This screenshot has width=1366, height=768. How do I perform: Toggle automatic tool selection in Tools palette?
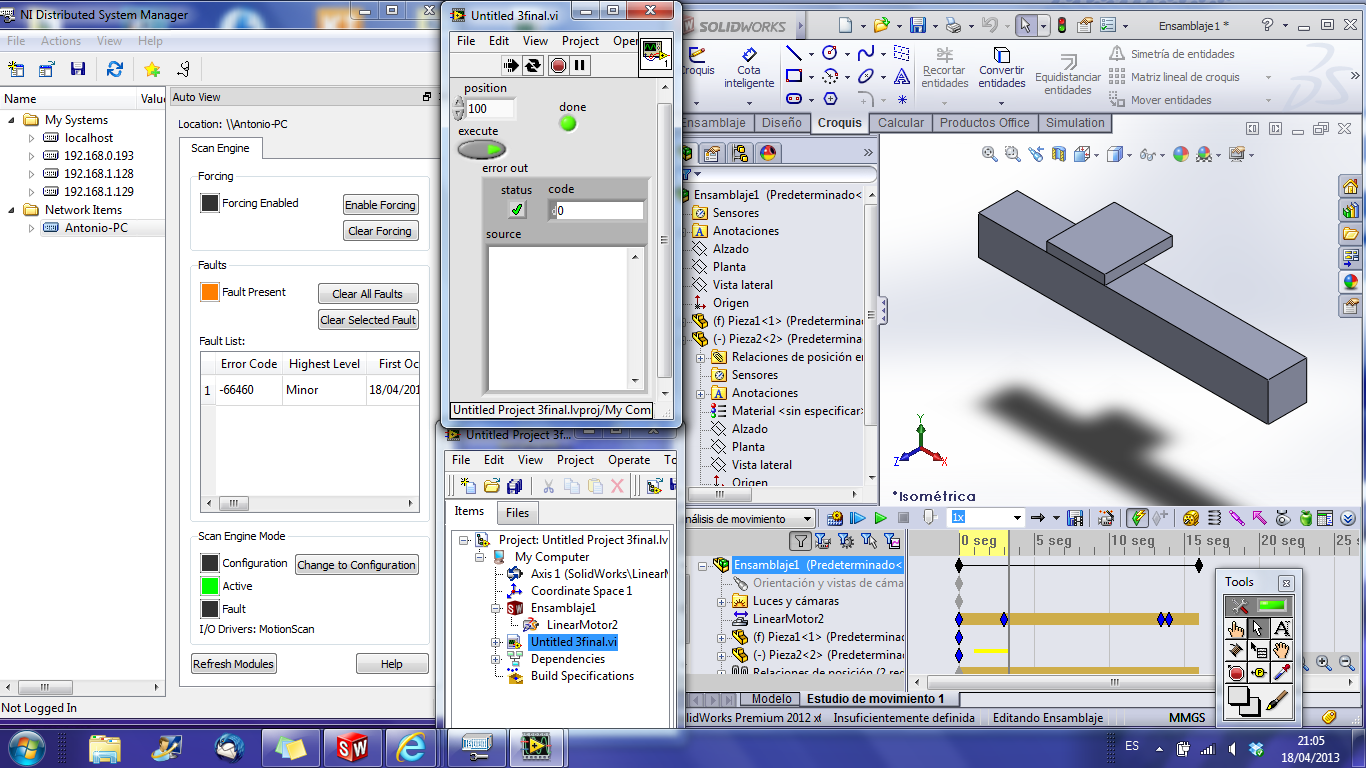point(1259,605)
